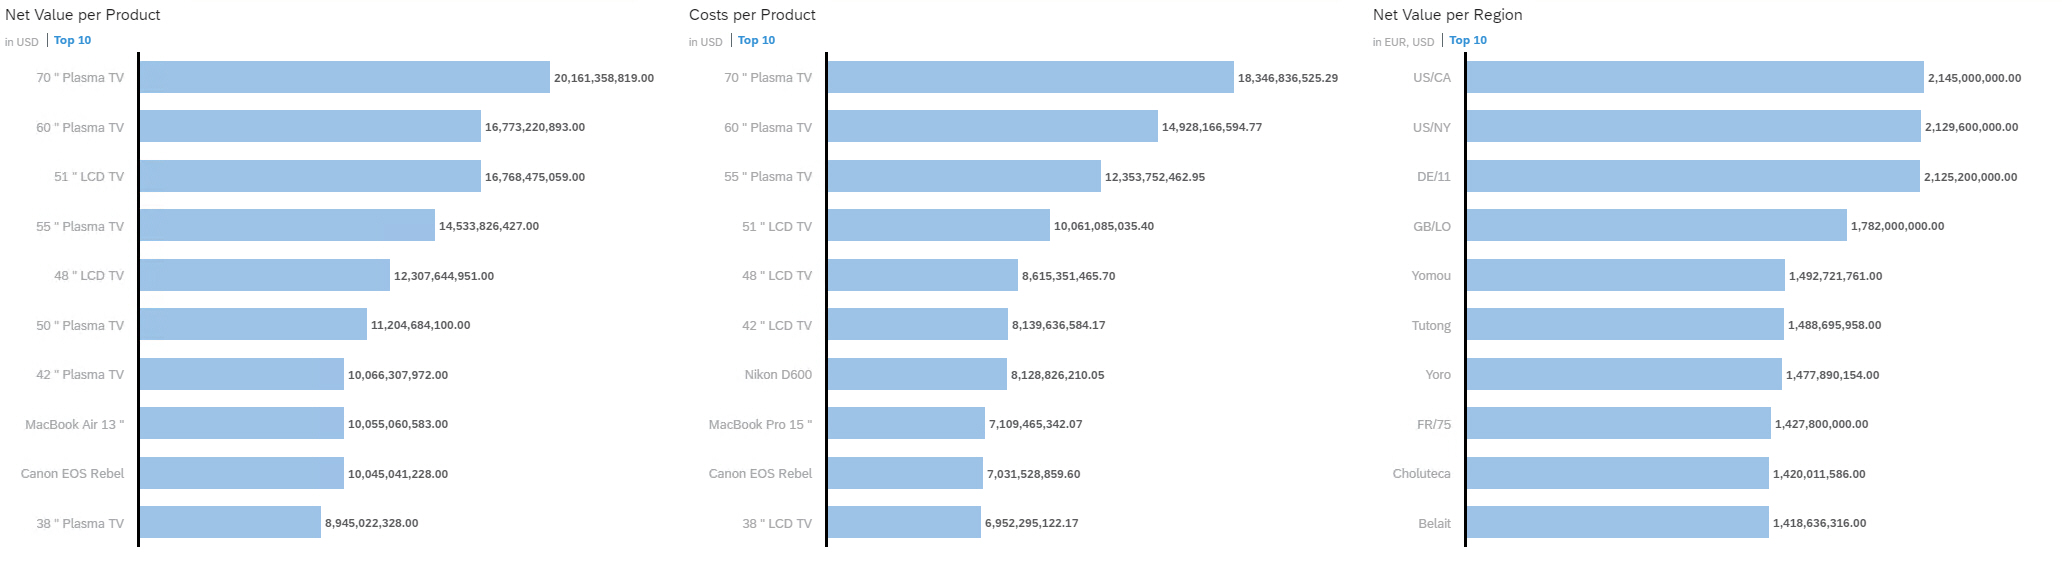Image resolution: width=2062 pixels, height=567 pixels.
Task: Select the MacBook Pro 15" cost bar
Action: pos(905,423)
